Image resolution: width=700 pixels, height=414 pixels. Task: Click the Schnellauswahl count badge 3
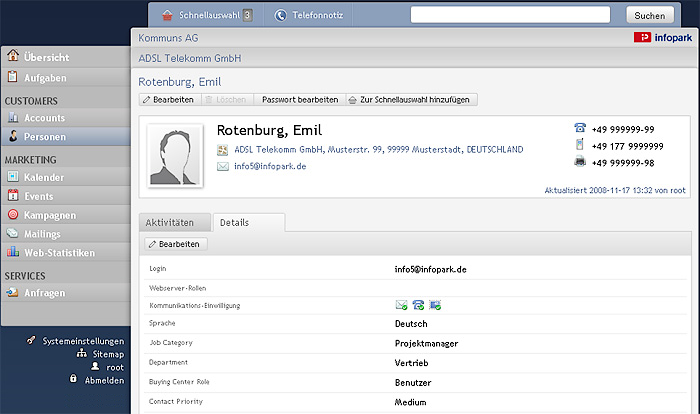[247, 15]
